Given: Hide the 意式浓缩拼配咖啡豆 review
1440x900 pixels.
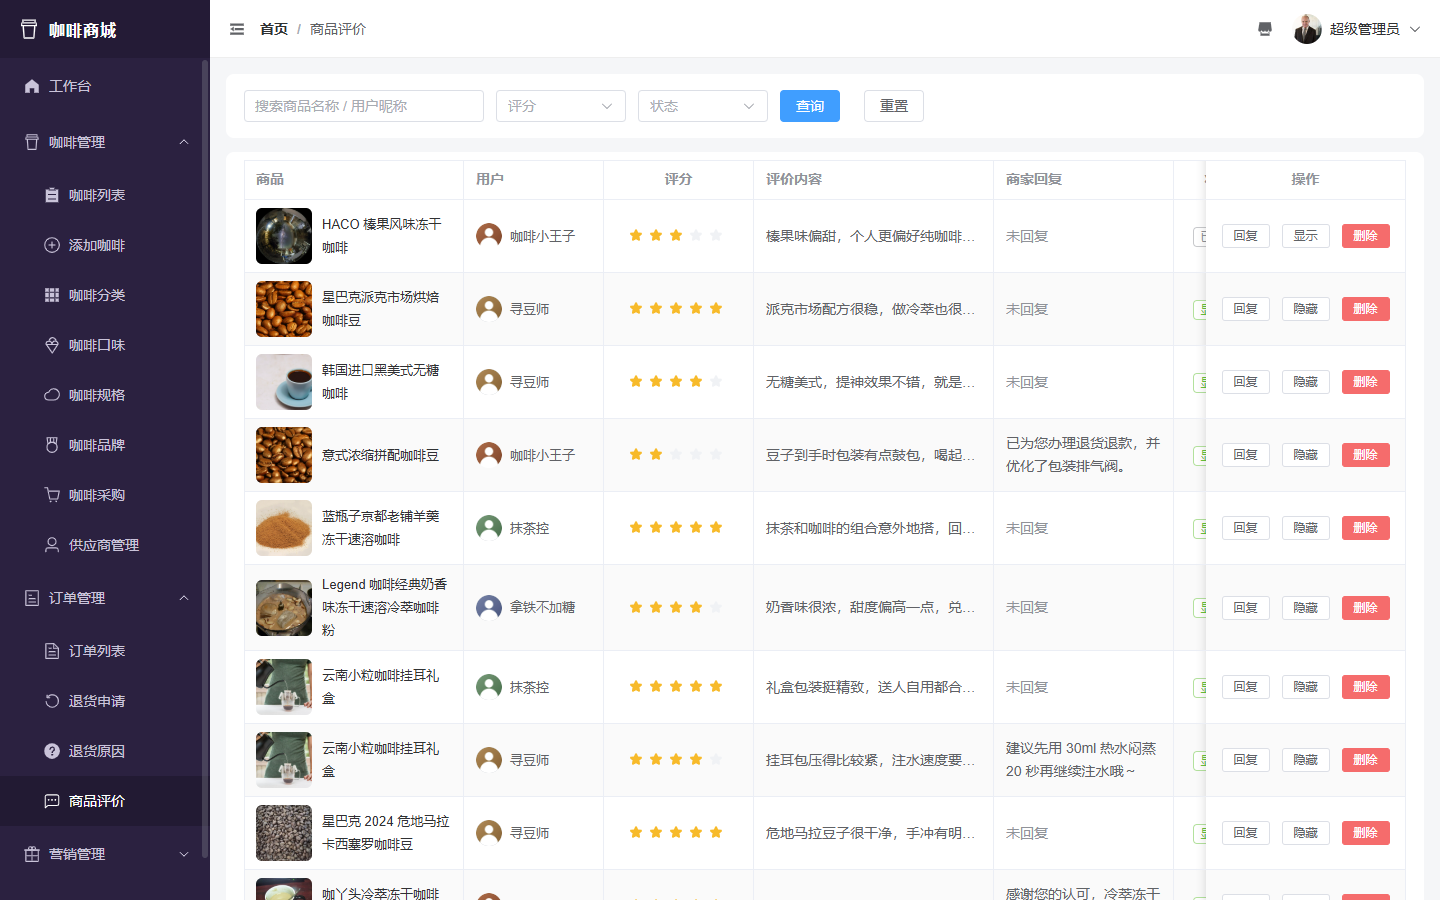Looking at the screenshot, I should (x=1305, y=455).
